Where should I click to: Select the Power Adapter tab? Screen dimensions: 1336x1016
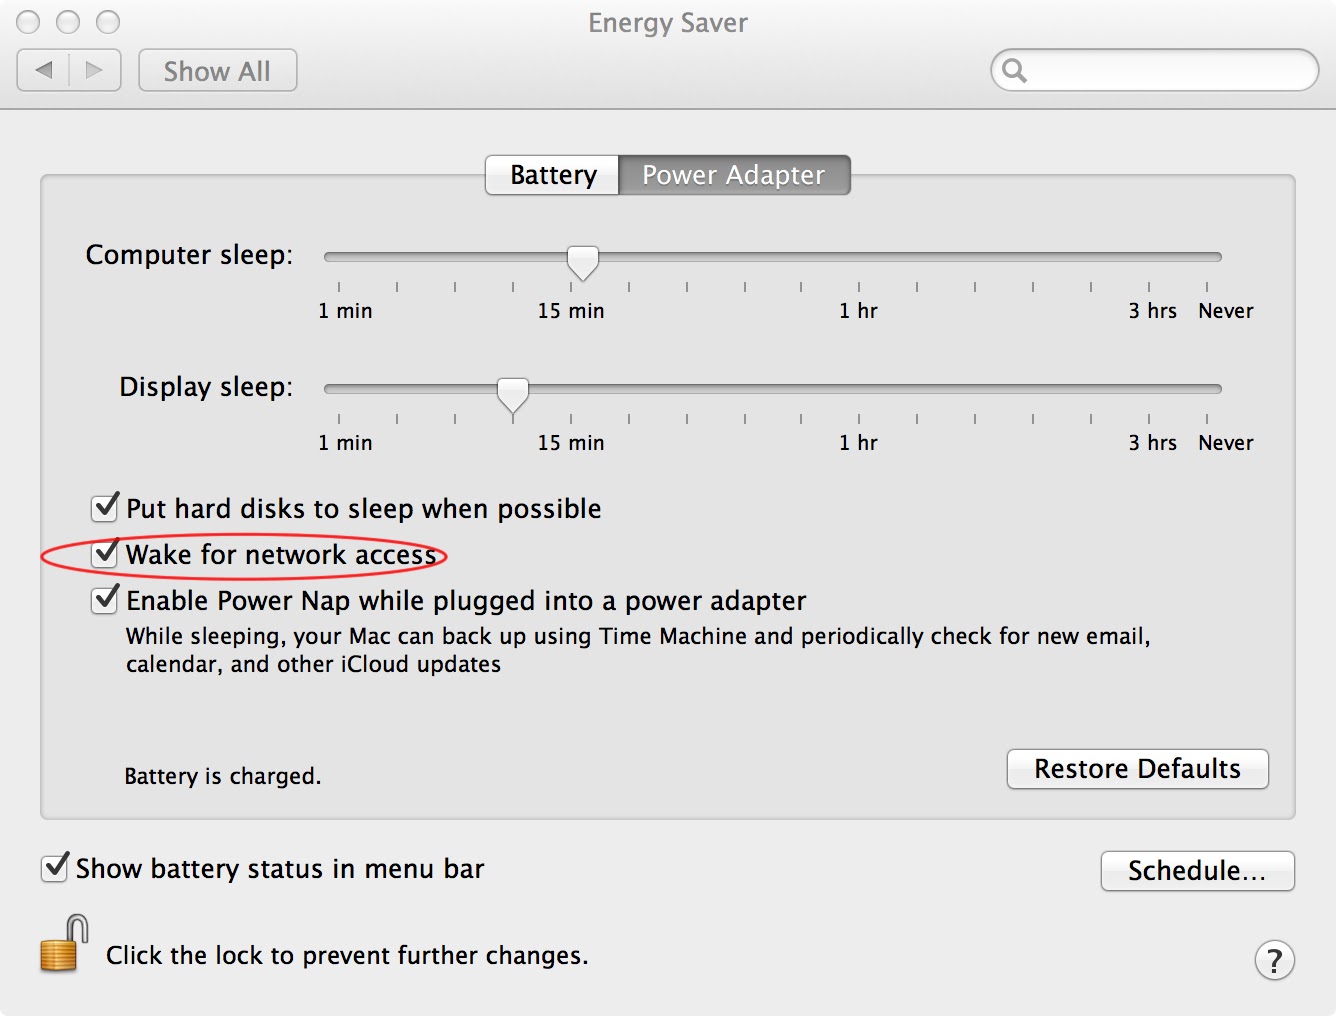[733, 174]
